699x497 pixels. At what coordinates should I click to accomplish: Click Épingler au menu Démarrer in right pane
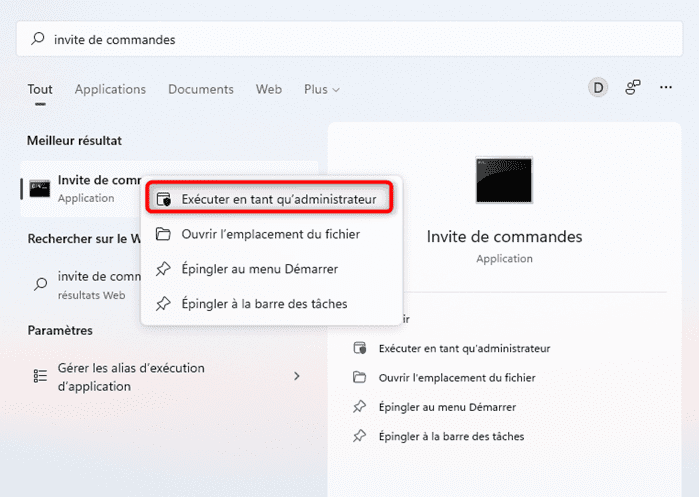447,407
